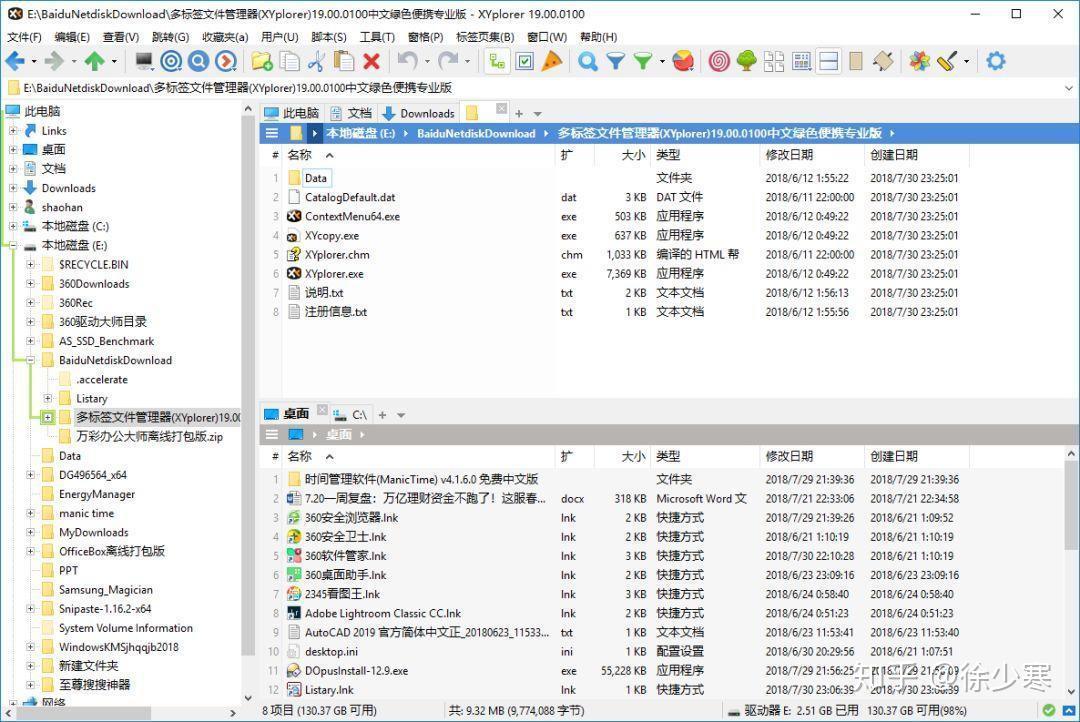Open the Drives computer monitor toolbar icon

144,61
